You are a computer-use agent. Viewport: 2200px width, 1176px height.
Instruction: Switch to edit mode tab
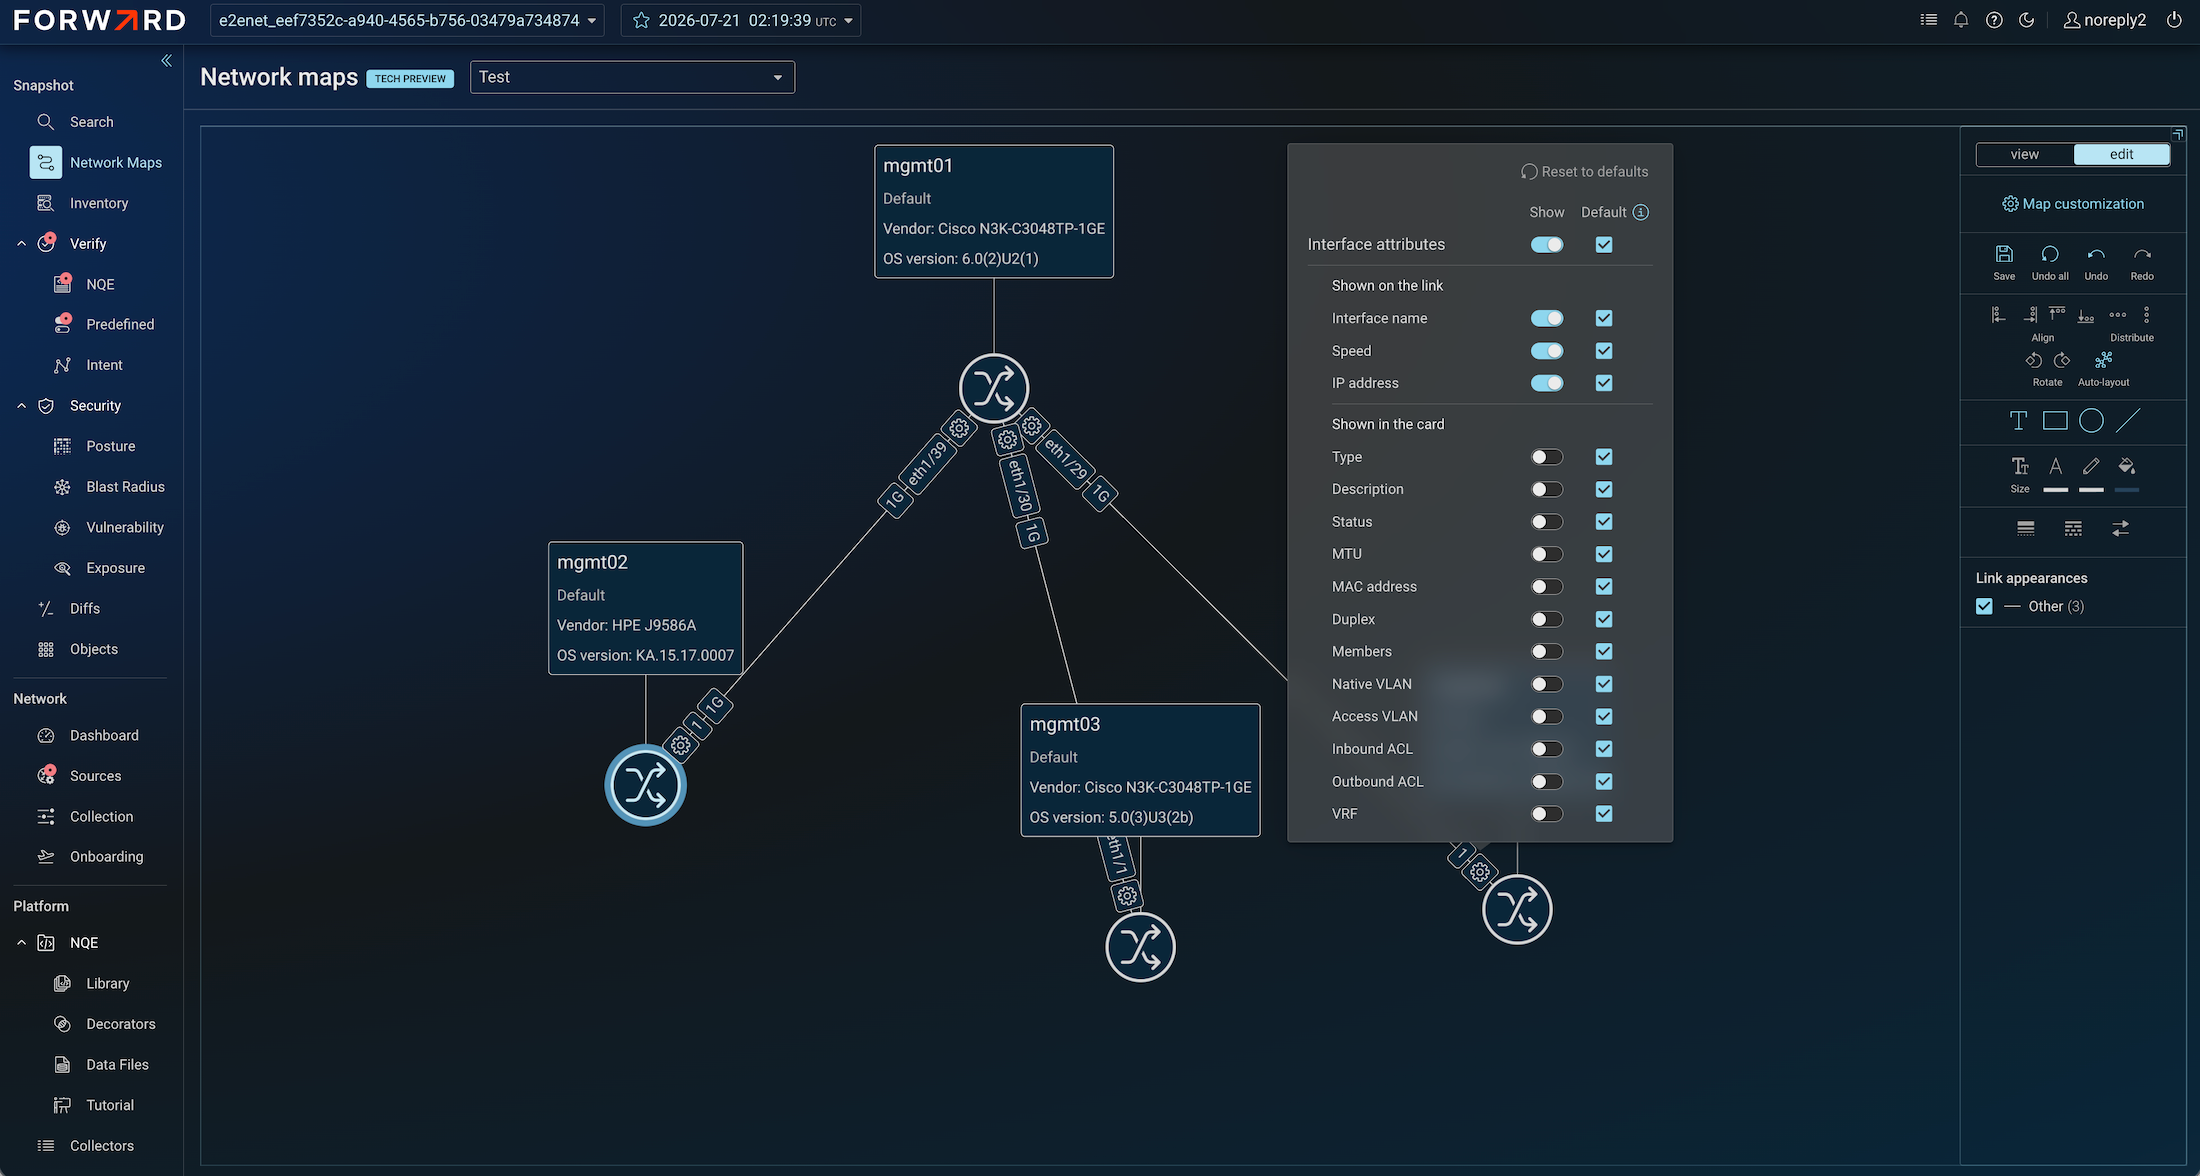[x=2122, y=154]
